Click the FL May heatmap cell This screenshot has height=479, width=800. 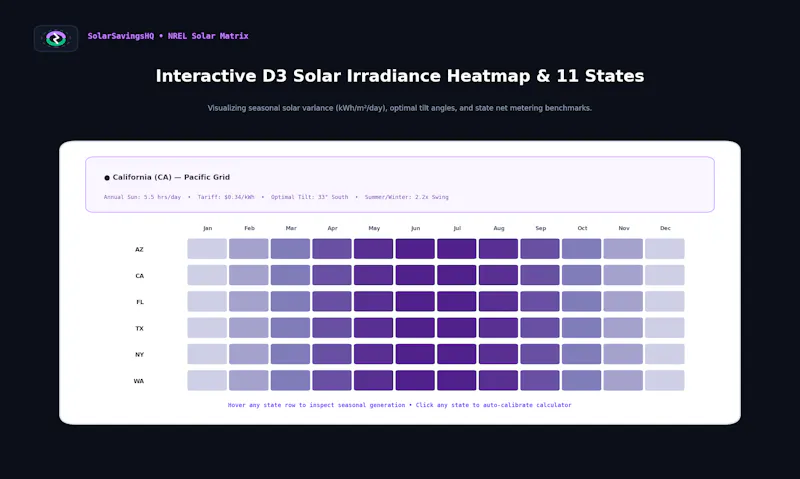[x=373, y=301]
